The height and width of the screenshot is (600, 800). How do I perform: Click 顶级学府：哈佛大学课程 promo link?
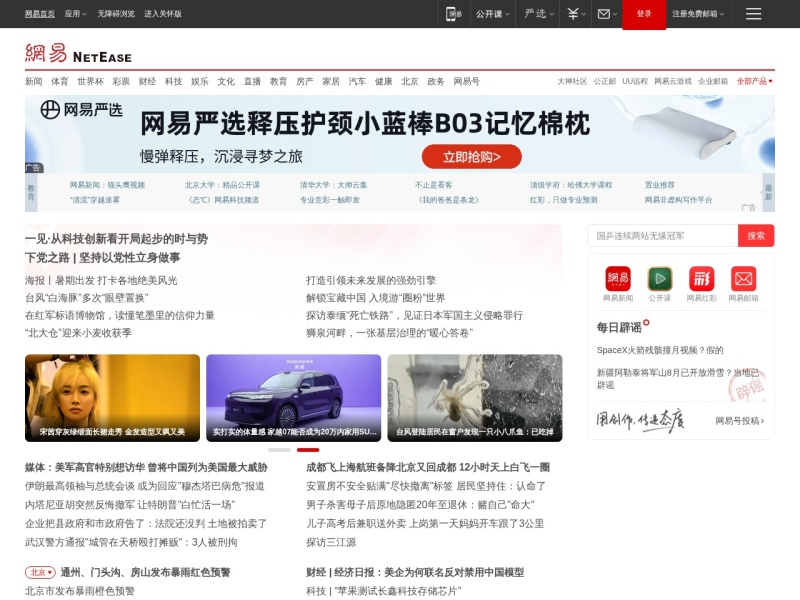(571, 185)
